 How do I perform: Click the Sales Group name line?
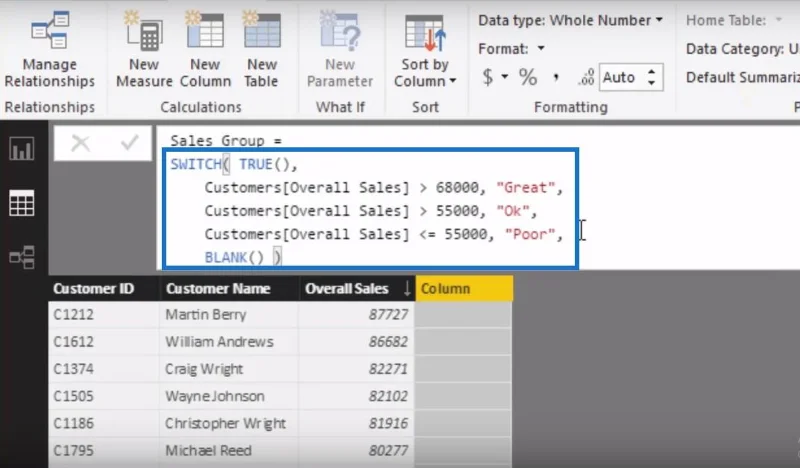pos(226,140)
